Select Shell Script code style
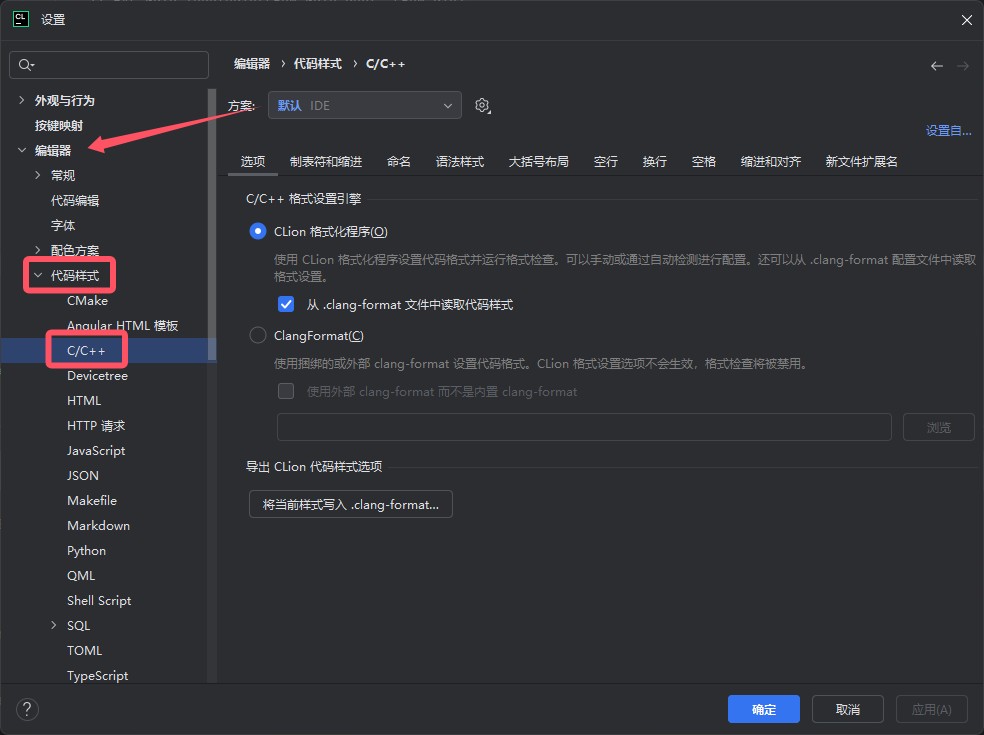This screenshot has height=735, width=984. point(99,601)
